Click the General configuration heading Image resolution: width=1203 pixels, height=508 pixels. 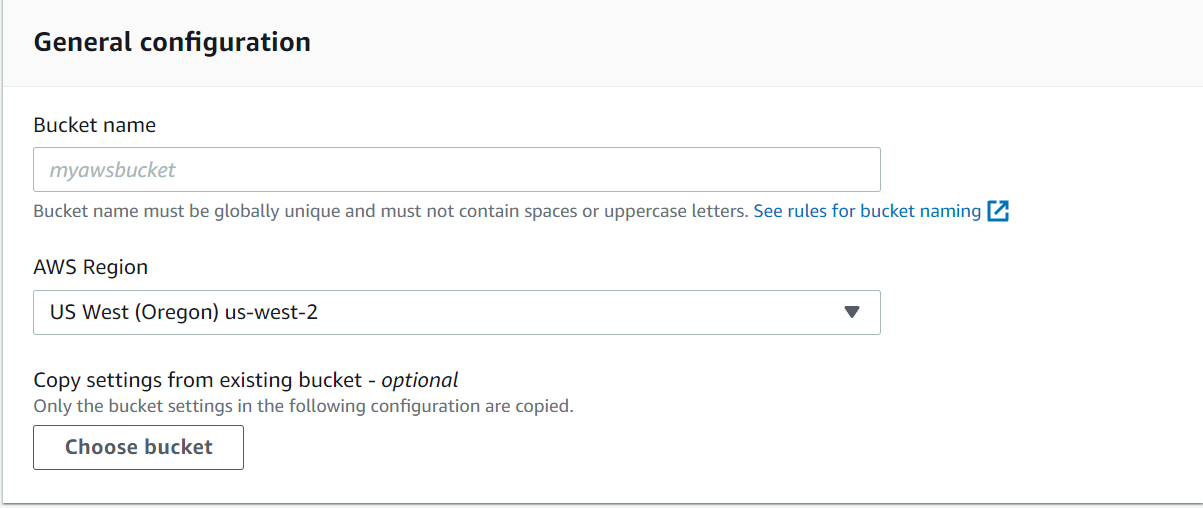click(x=172, y=42)
